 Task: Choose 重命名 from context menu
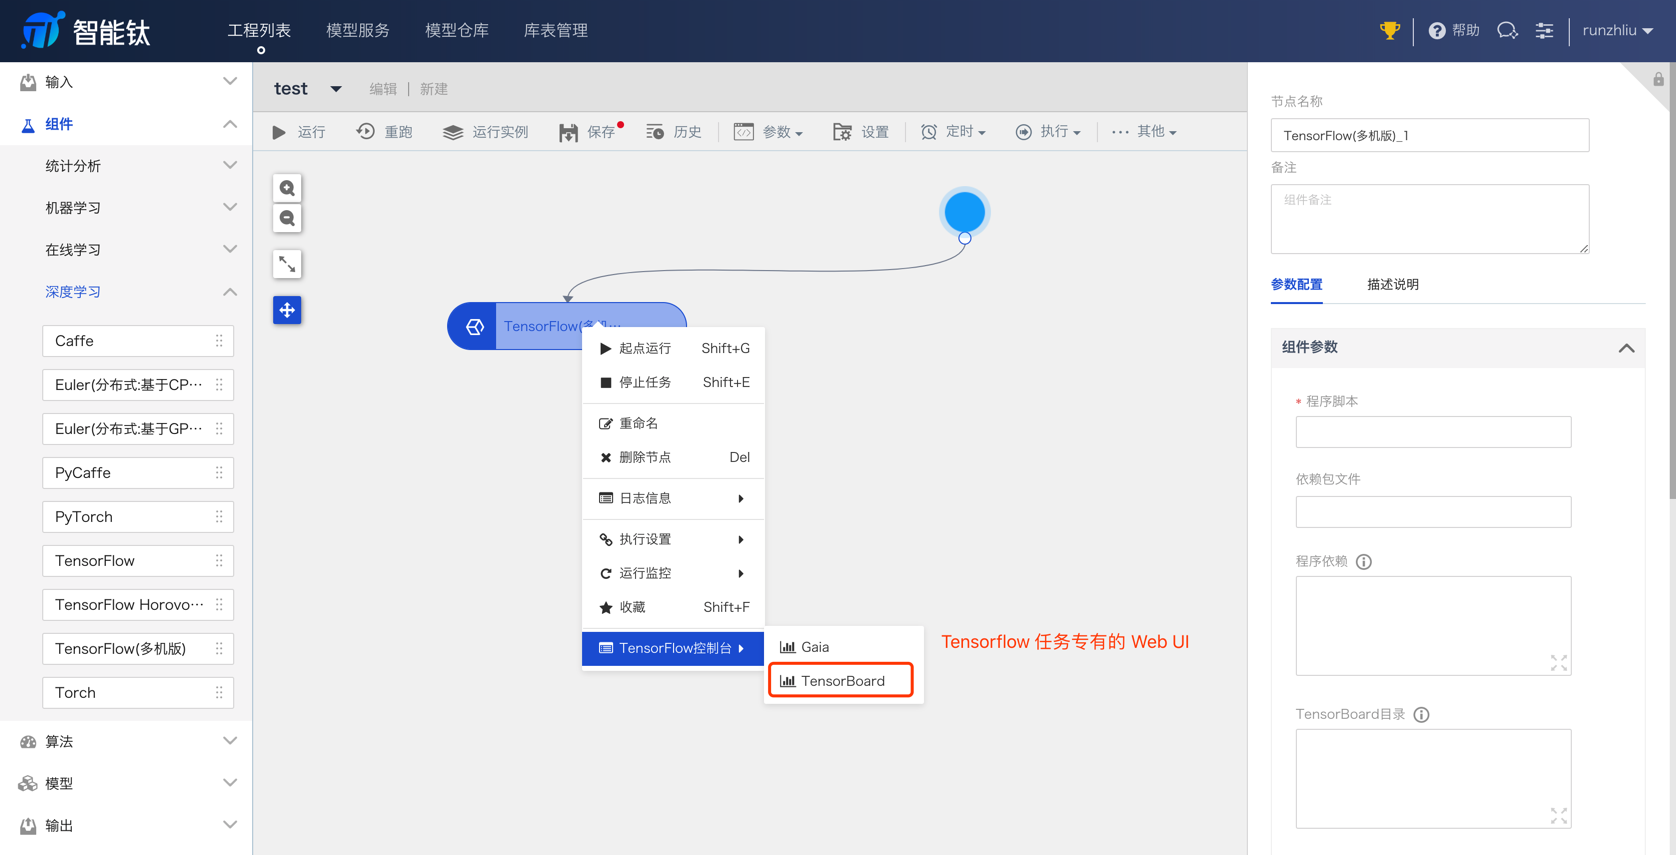pyautogui.click(x=673, y=423)
